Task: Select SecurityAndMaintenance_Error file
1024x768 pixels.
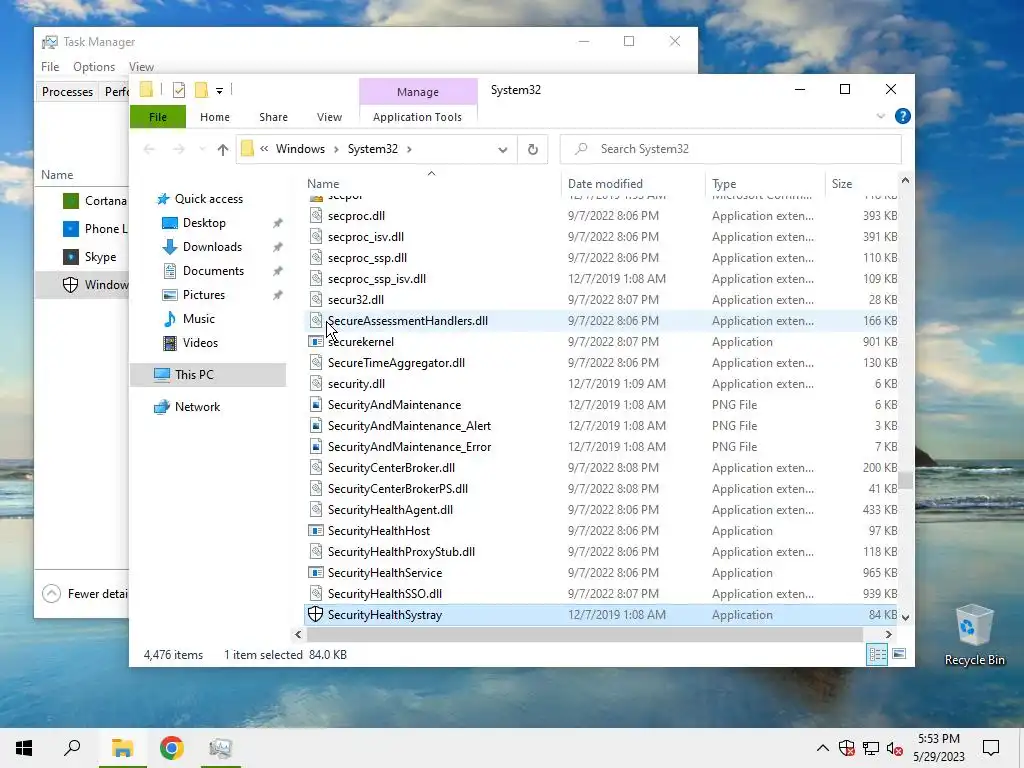Action: [x=409, y=447]
